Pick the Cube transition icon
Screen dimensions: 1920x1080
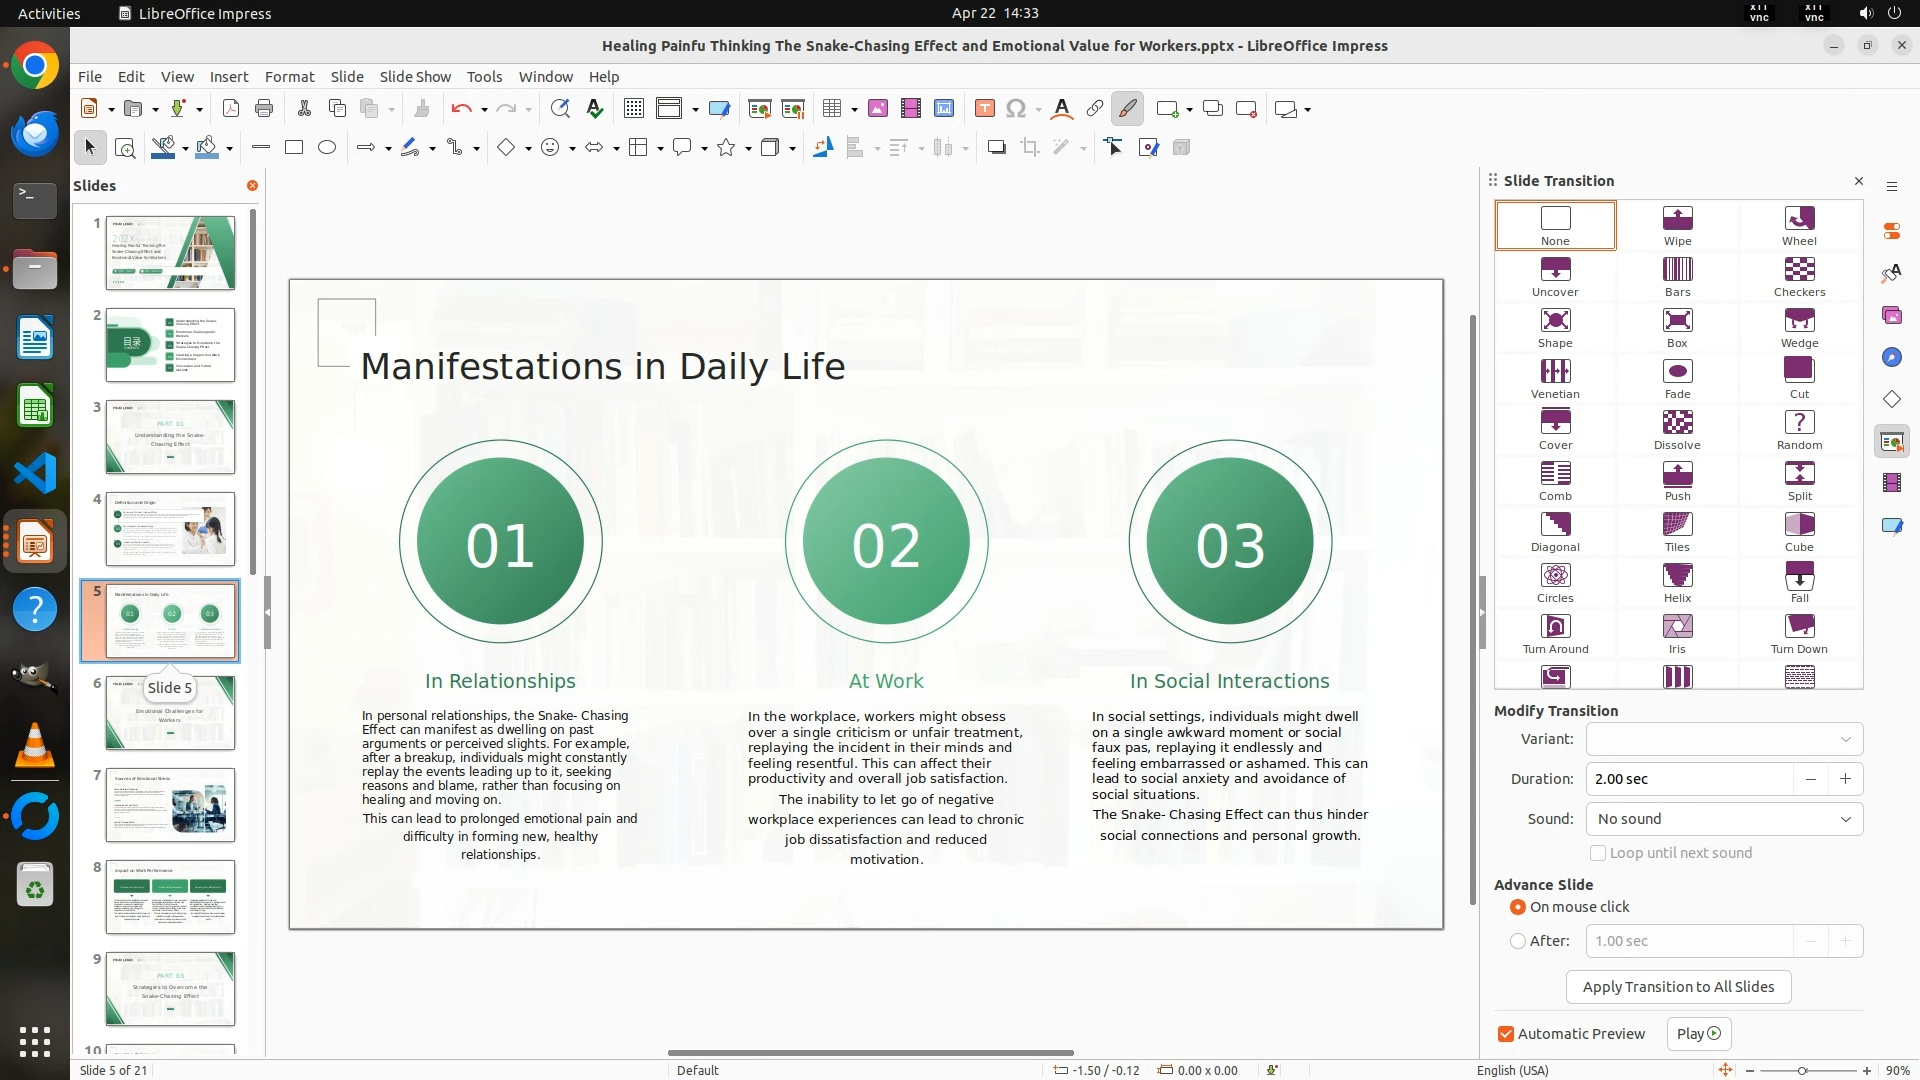pos(1798,531)
